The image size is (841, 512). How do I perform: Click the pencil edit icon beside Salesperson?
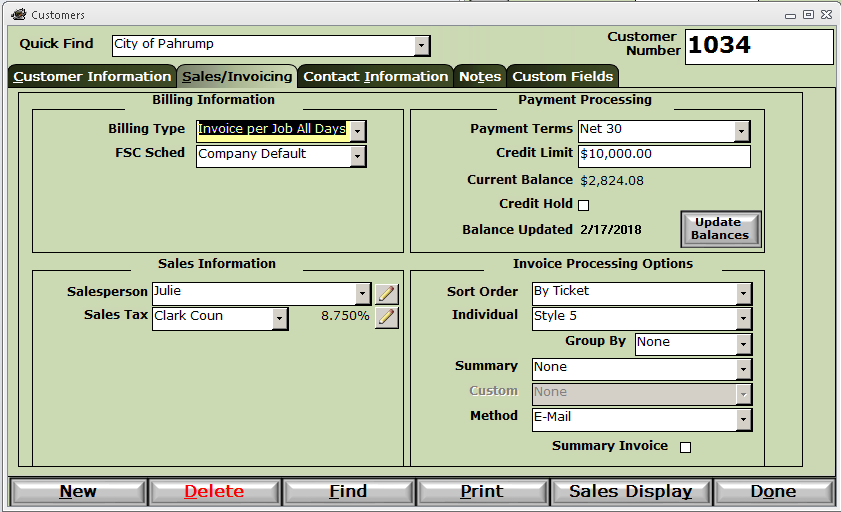tap(387, 293)
